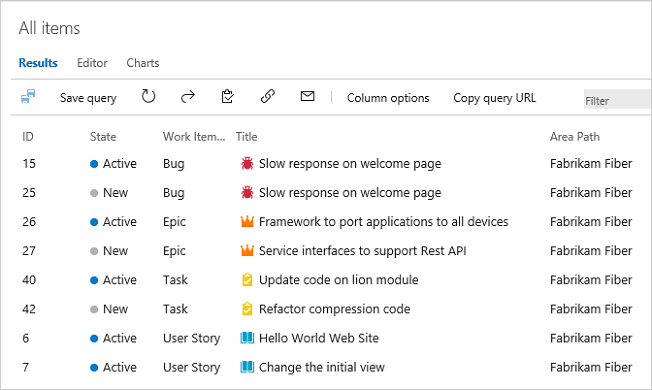Open 'Hello World Web Site'
This screenshot has width=652, height=390.
tap(319, 338)
